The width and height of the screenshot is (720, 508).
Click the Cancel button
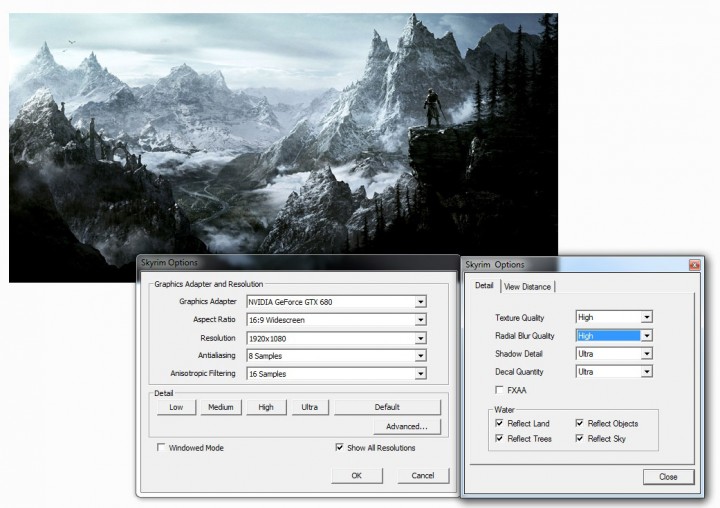click(423, 475)
